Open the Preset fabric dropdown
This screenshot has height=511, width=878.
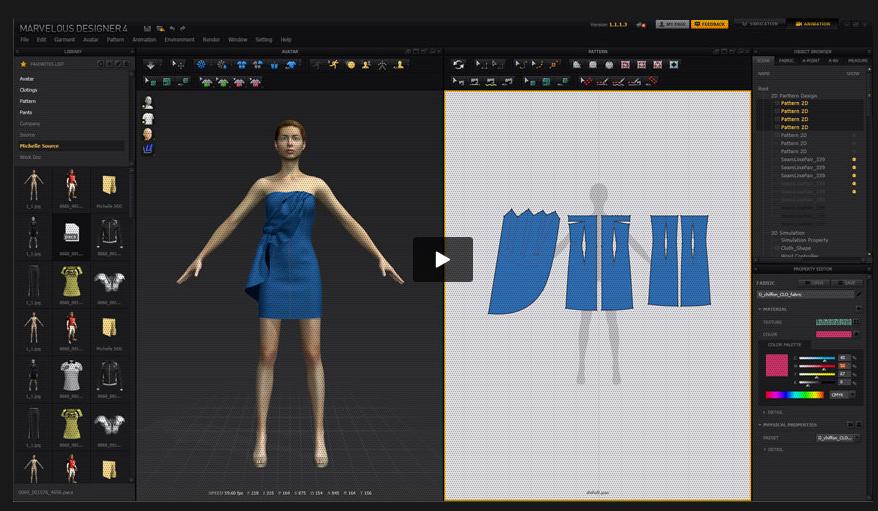pyautogui.click(x=837, y=438)
